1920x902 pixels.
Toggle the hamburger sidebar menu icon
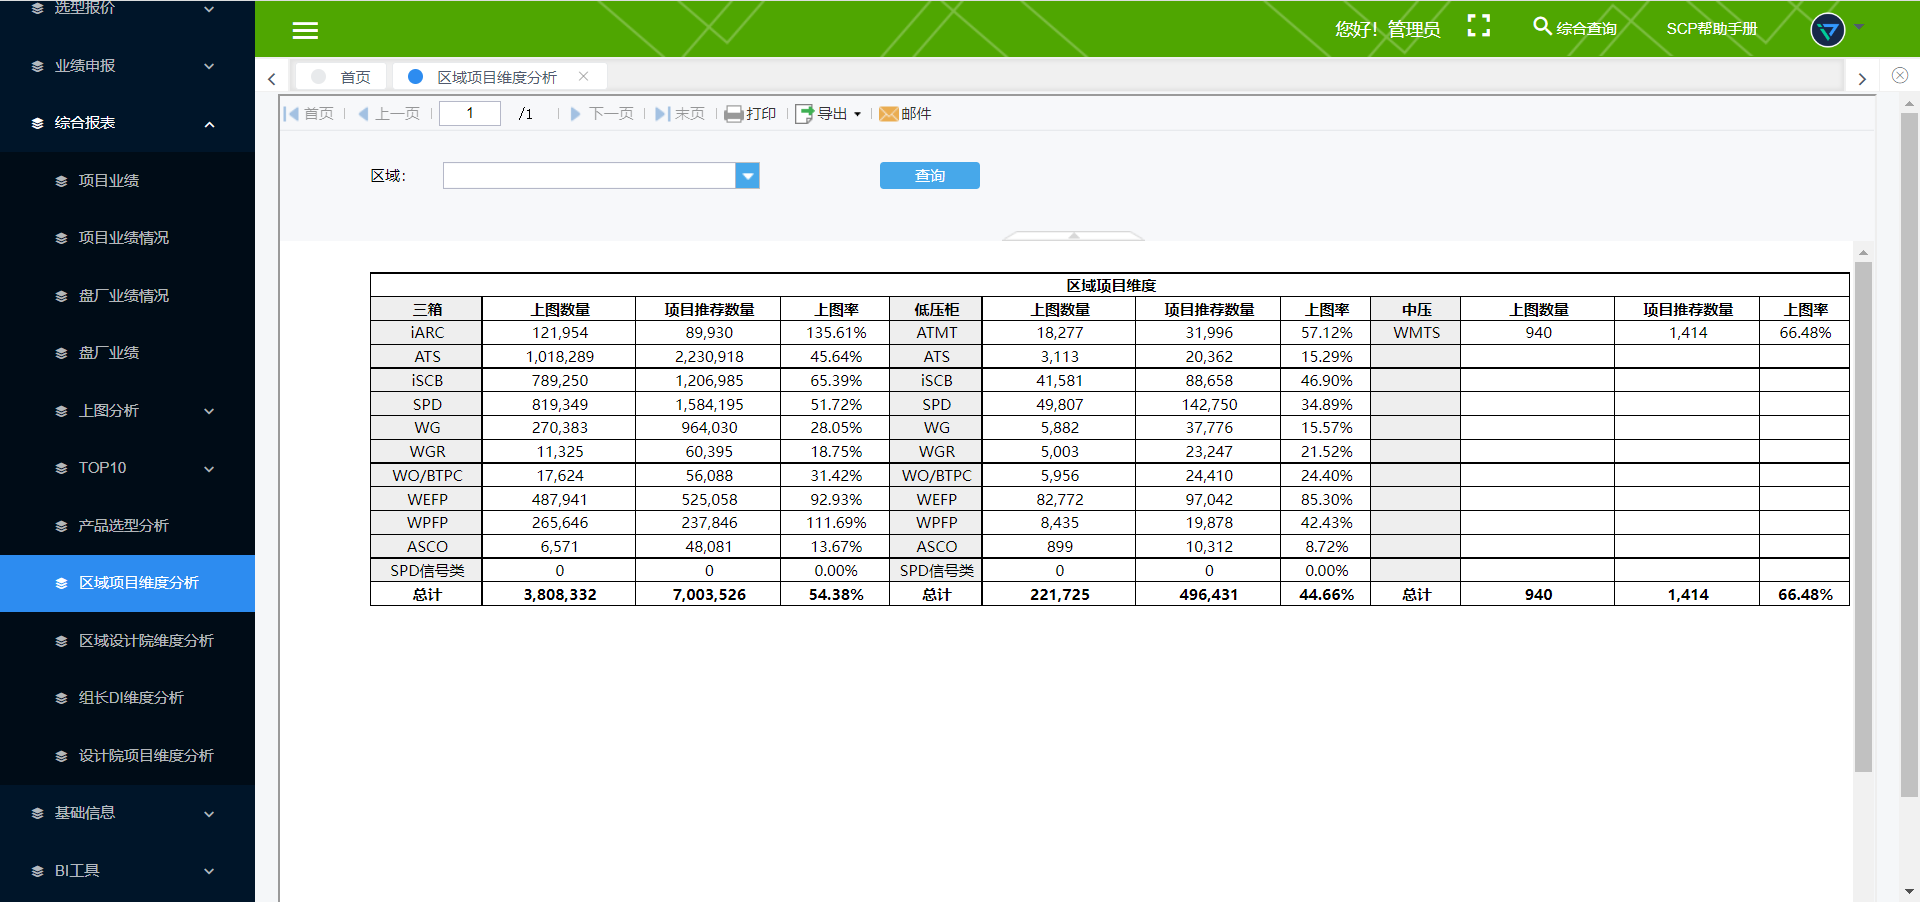point(305,30)
